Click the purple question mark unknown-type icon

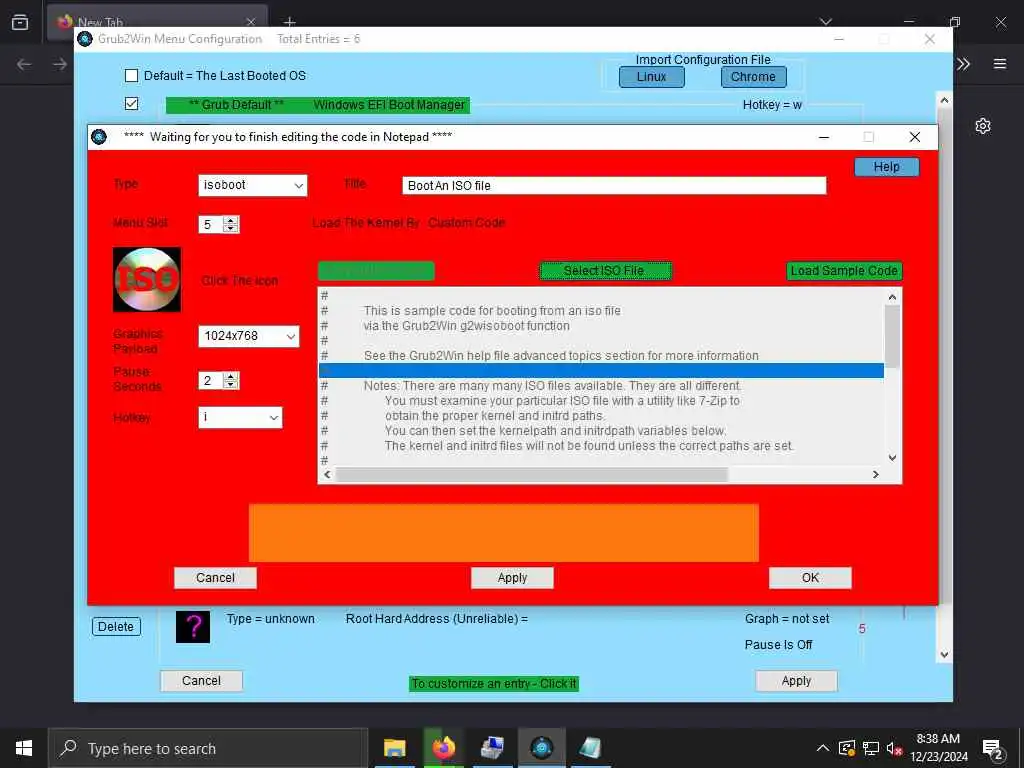coord(193,627)
